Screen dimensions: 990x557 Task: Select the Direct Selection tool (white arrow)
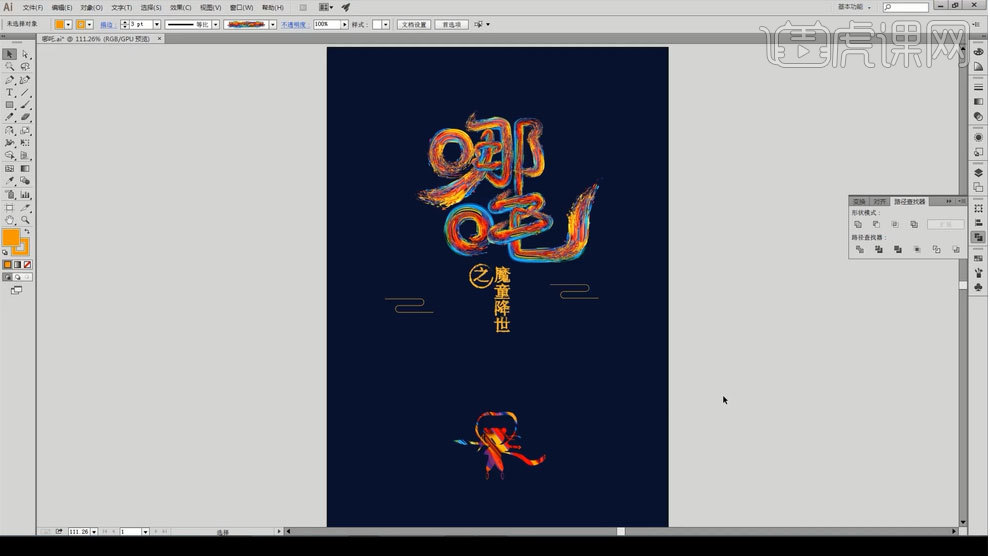pos(25,54)
